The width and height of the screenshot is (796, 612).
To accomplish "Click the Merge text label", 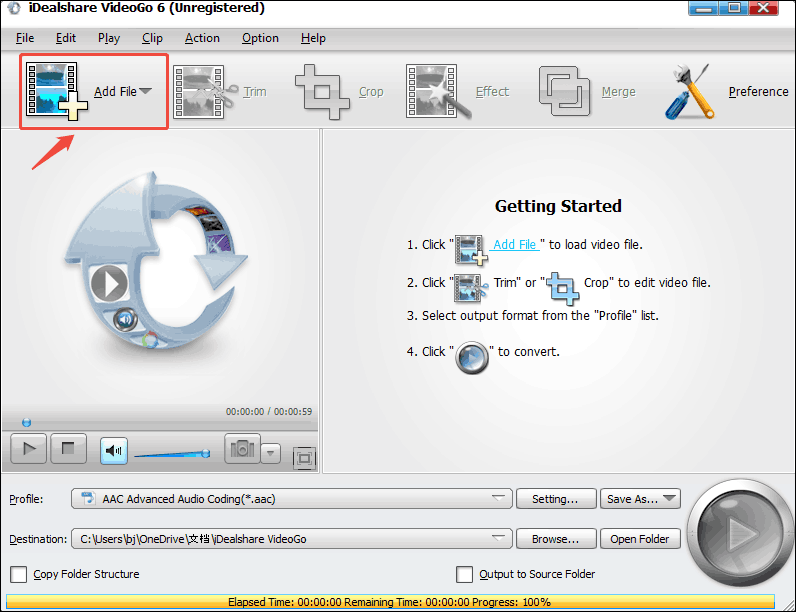I will [x=618, y=92].
